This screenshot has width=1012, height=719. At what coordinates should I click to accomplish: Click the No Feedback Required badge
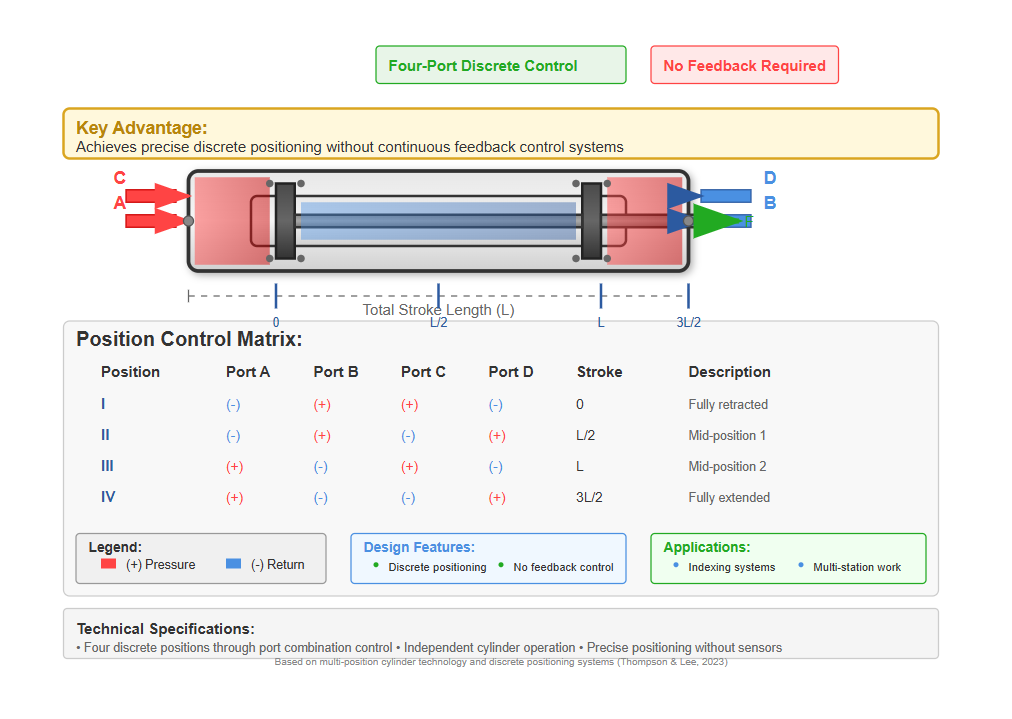pos(744,66)
